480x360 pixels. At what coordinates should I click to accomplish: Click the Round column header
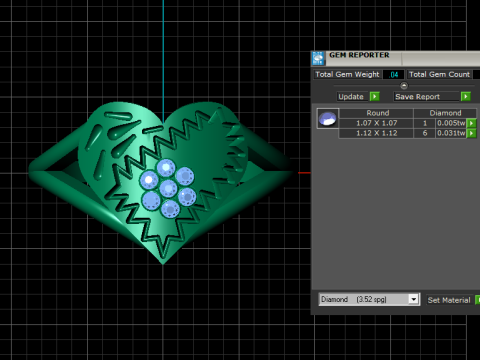tap(377, 113)
